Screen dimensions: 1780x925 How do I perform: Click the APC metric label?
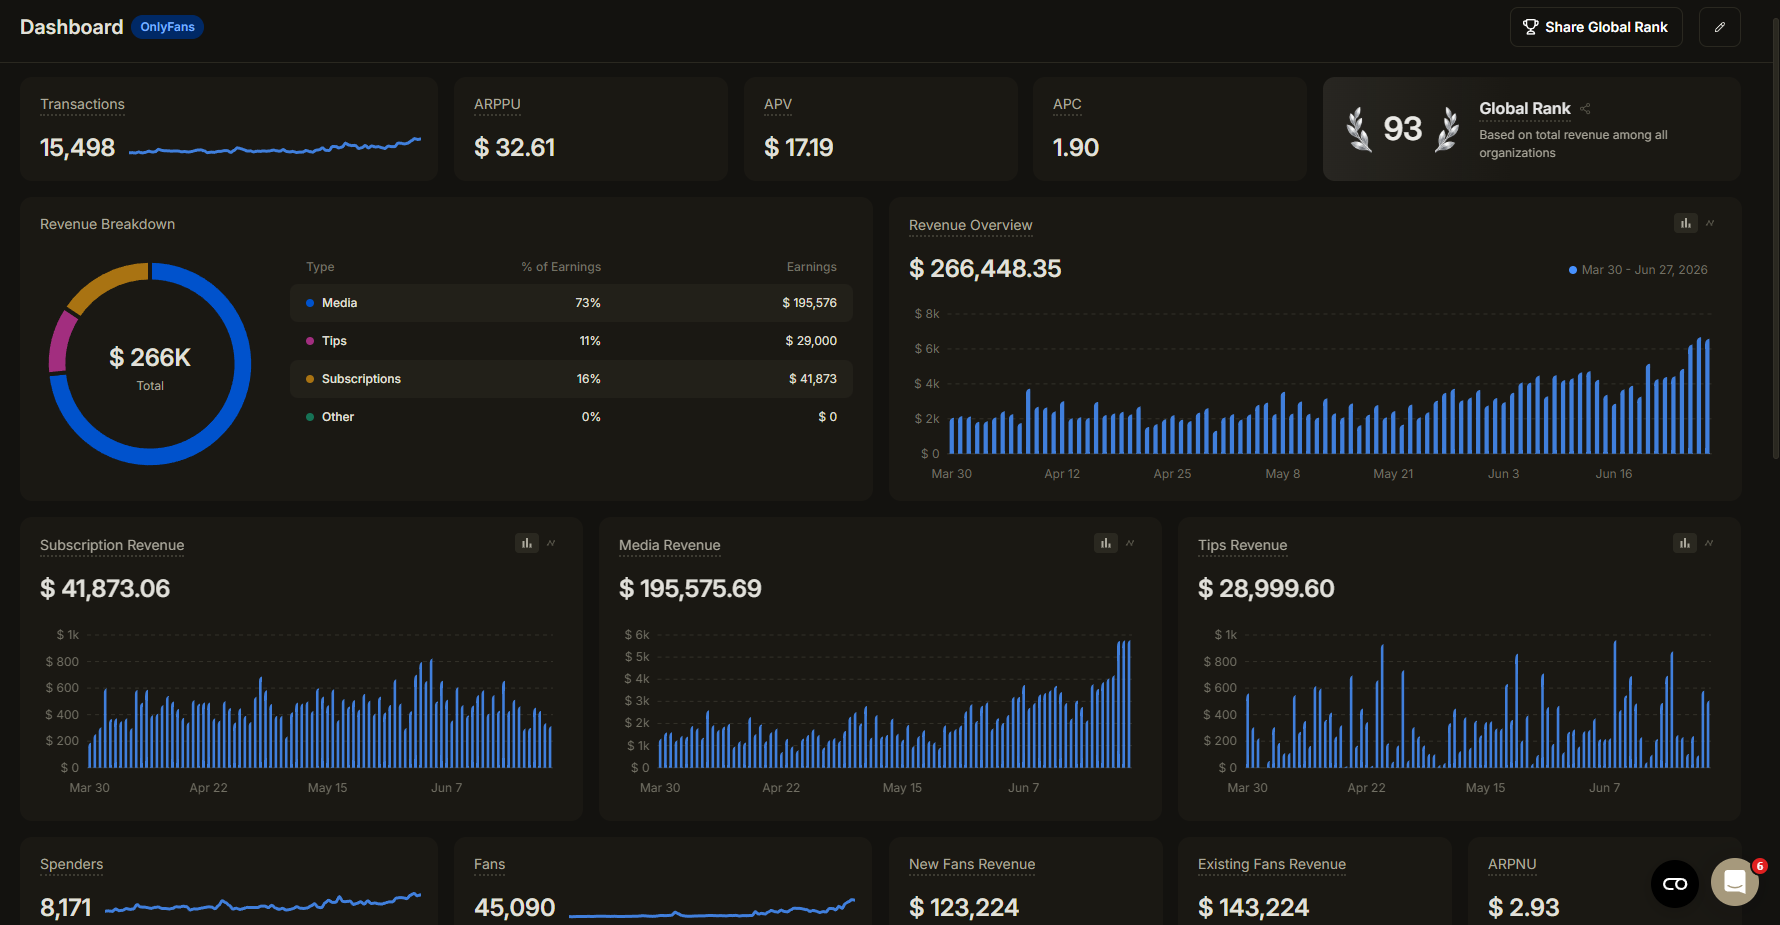click(x=1067, y=104)
